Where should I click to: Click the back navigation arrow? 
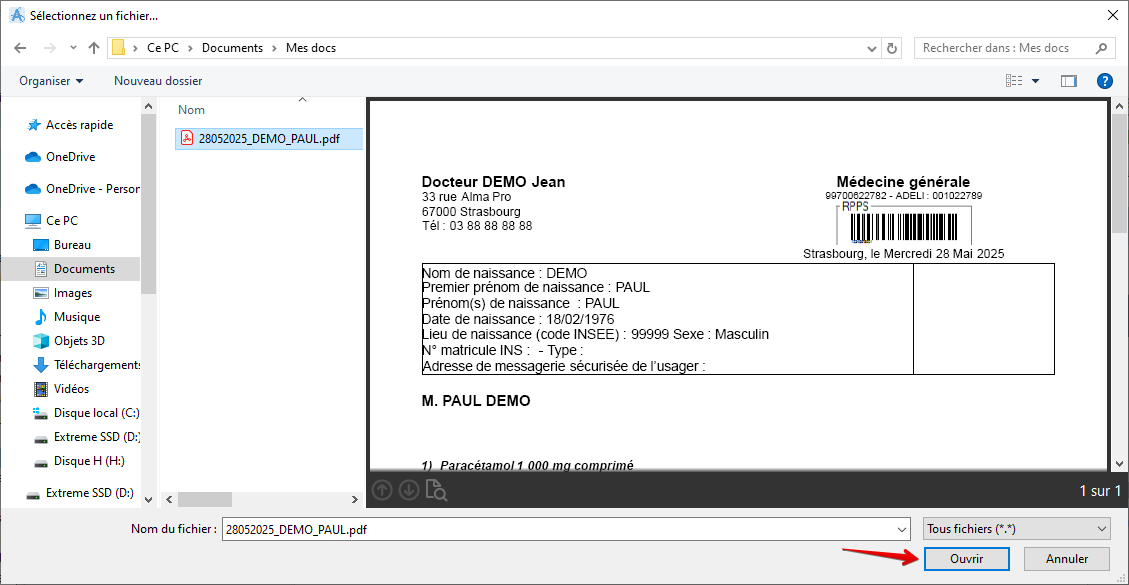tap(21, 48)
